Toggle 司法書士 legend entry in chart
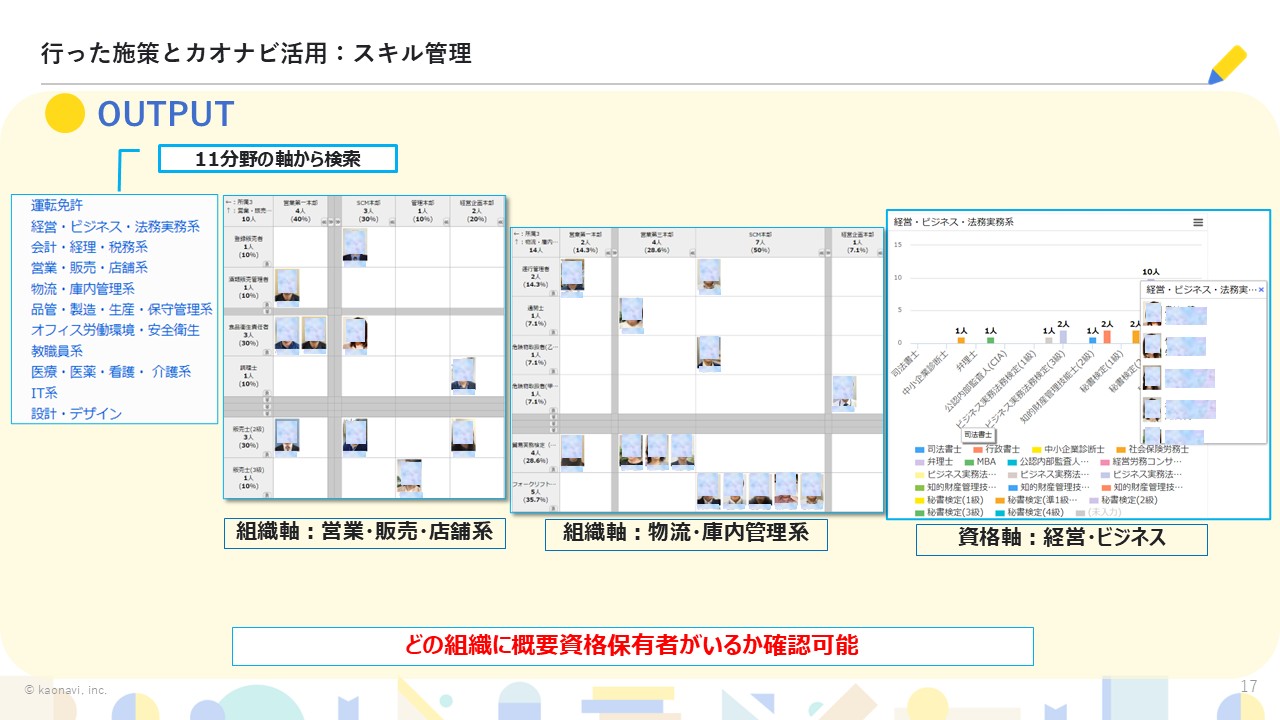The height and width of the screenshot is (720, 1280). click(x=940, y=450)
